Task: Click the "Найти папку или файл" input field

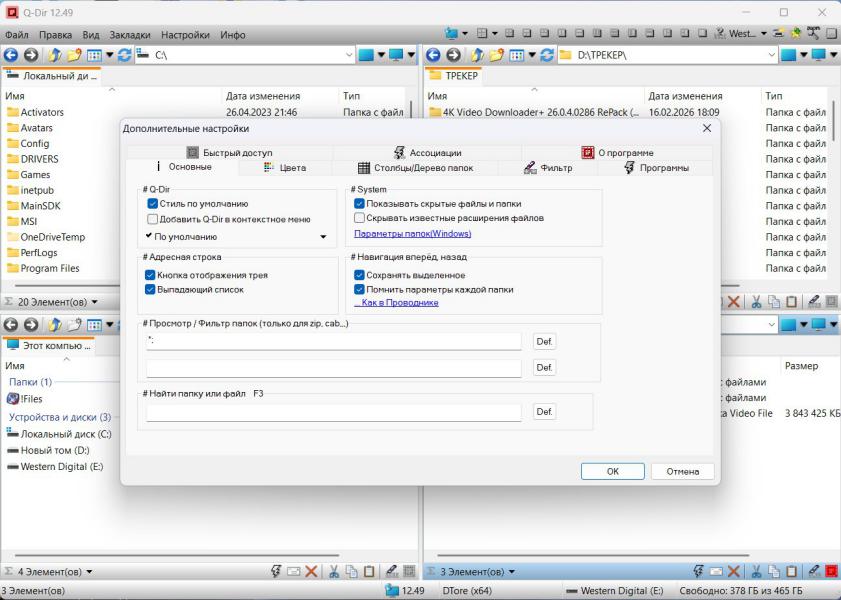Action: coord(333,412)
